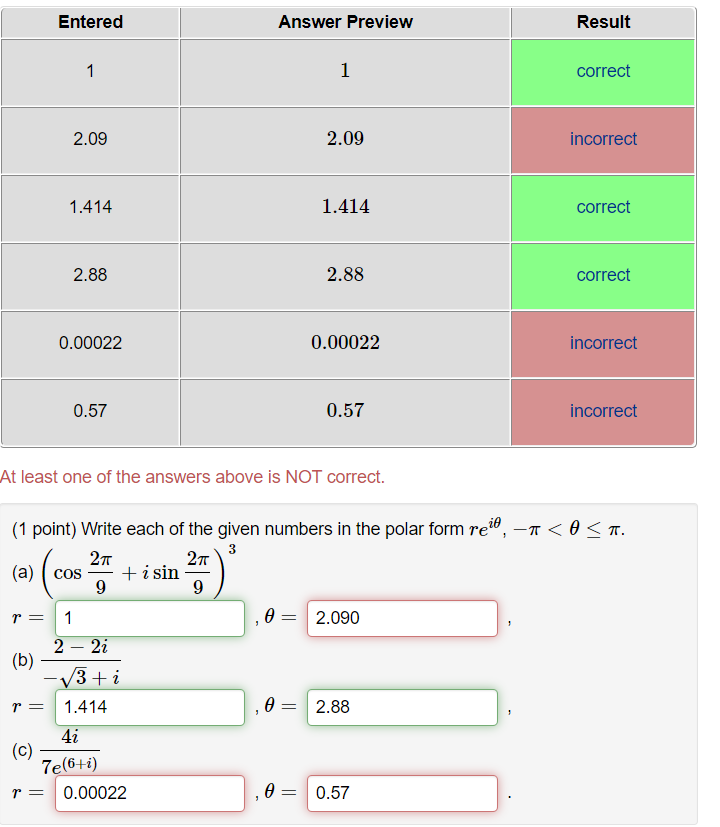This screenshot has width=720, height=827.
Task: Click the 0.00022 preview cell in the table
Action: (x=345, y=343)
